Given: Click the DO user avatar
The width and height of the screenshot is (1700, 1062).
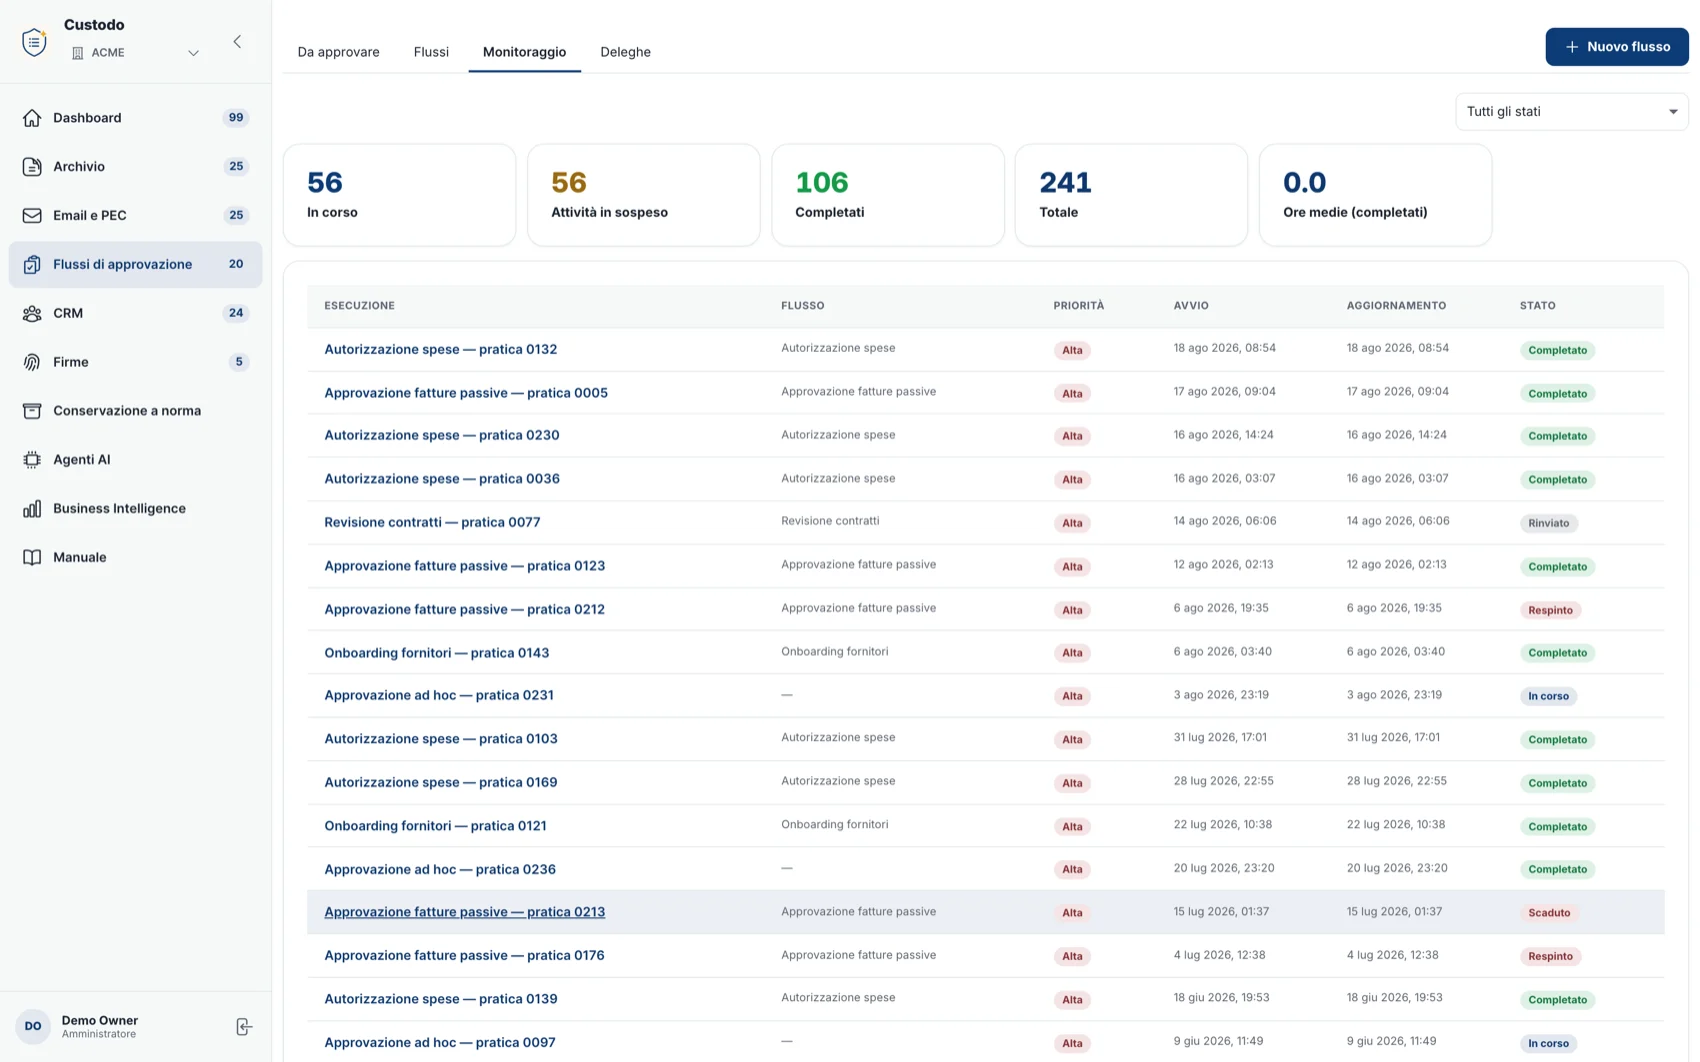Looking at the screenshot, I should pyautogui.click(x=33, y=1026).
